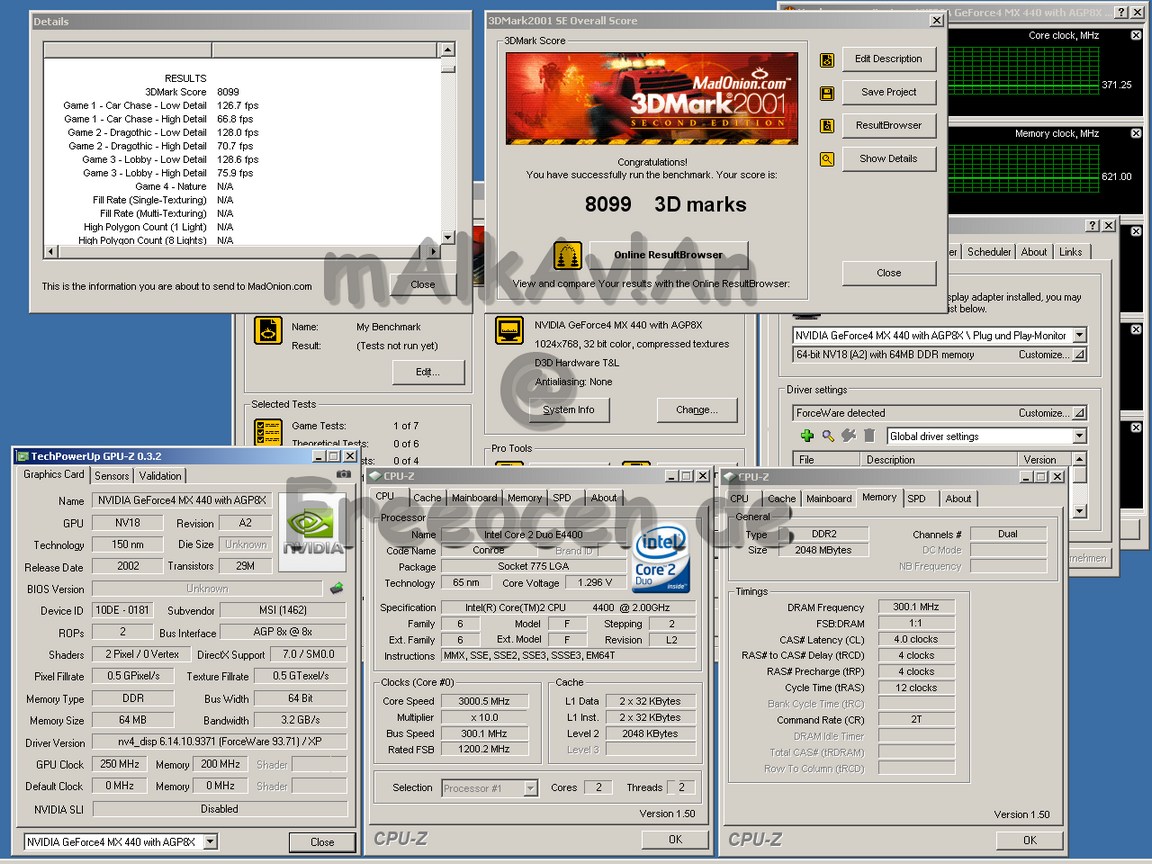Close the Core clock graph with its X
1152x864 pixels.
point(1136,35)
